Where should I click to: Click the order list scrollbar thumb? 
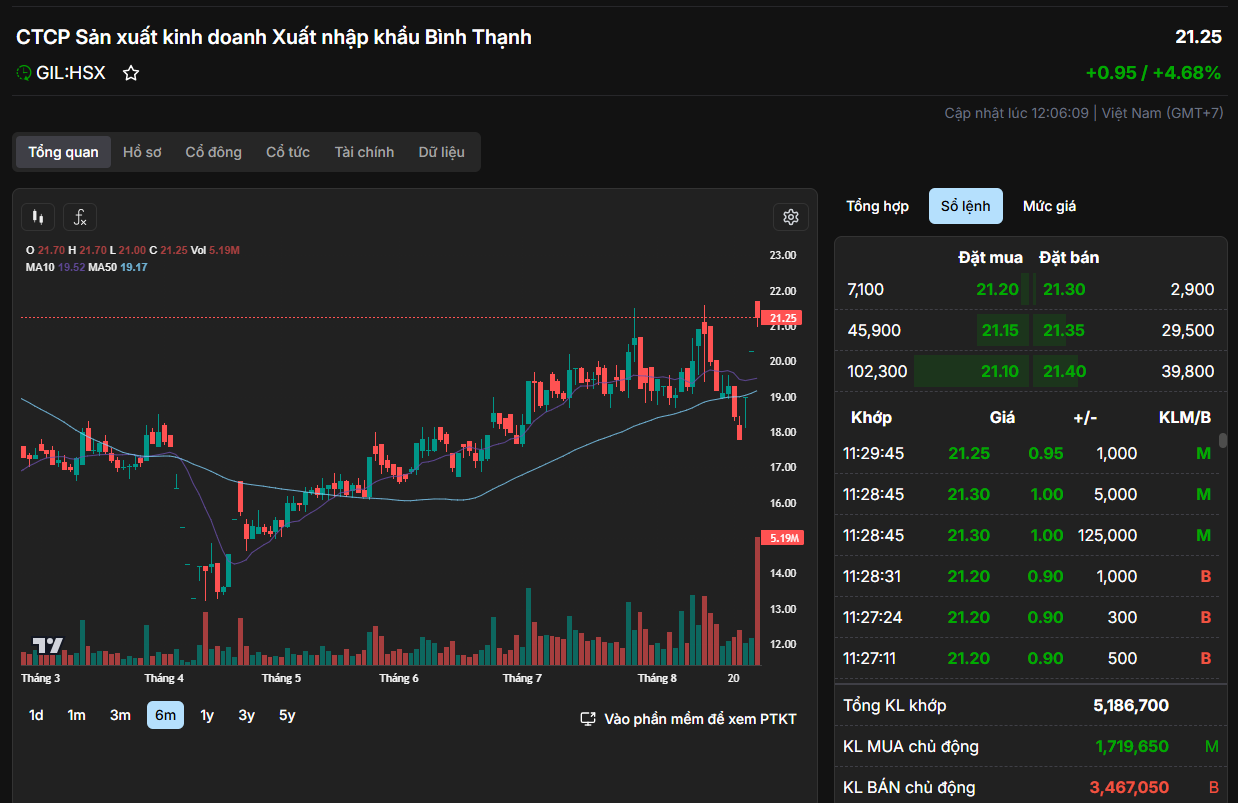1222,441
